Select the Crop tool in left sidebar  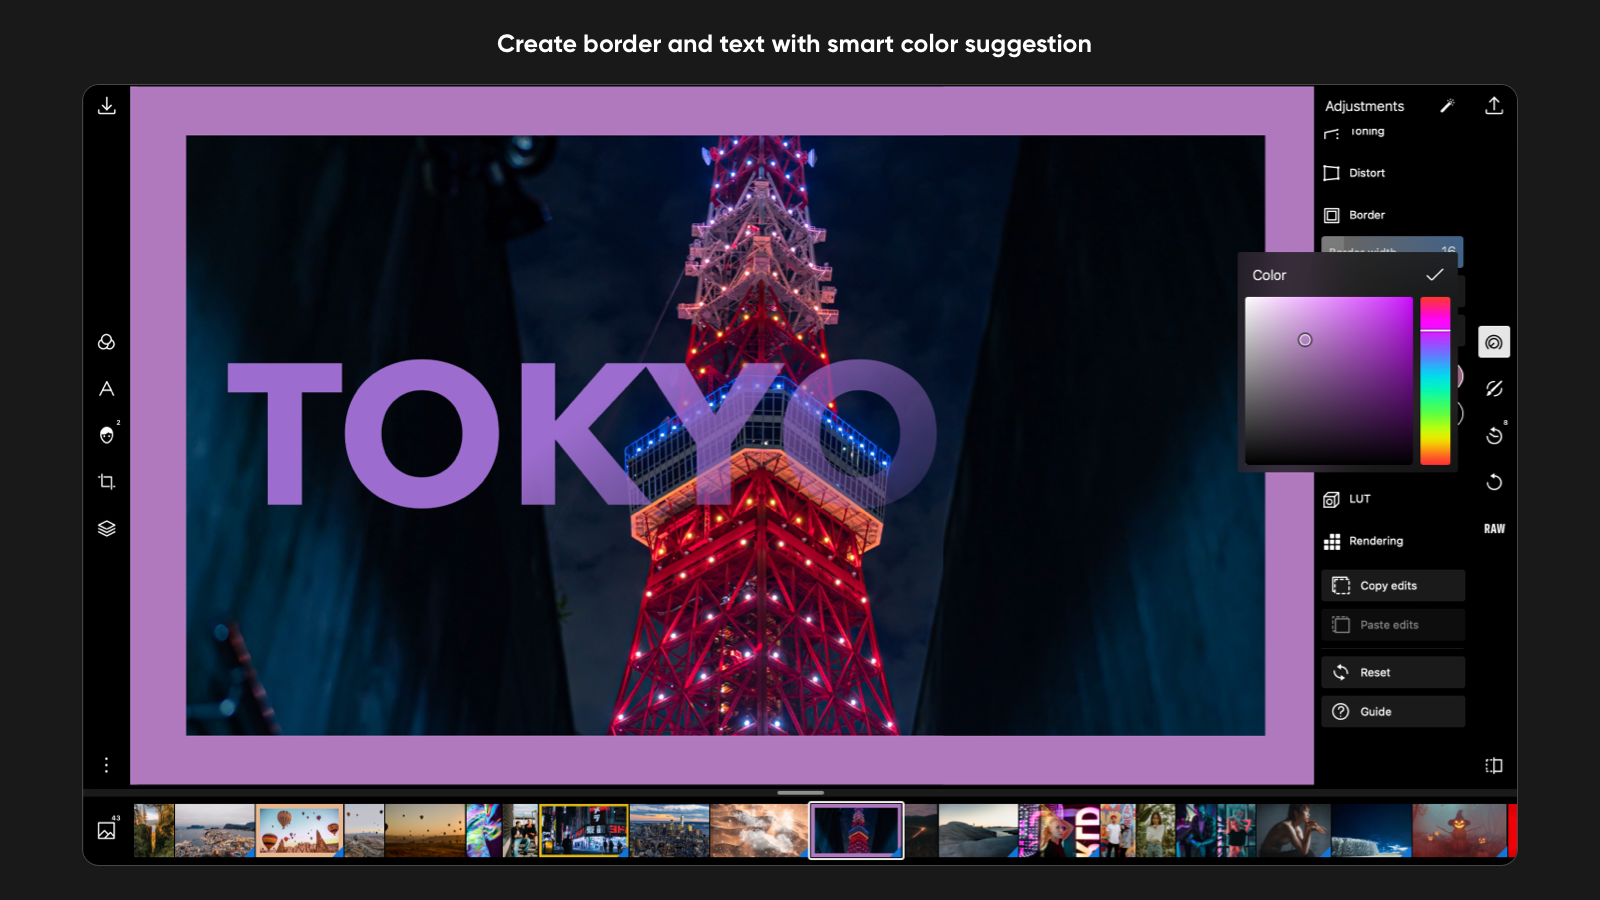point(107,482)
